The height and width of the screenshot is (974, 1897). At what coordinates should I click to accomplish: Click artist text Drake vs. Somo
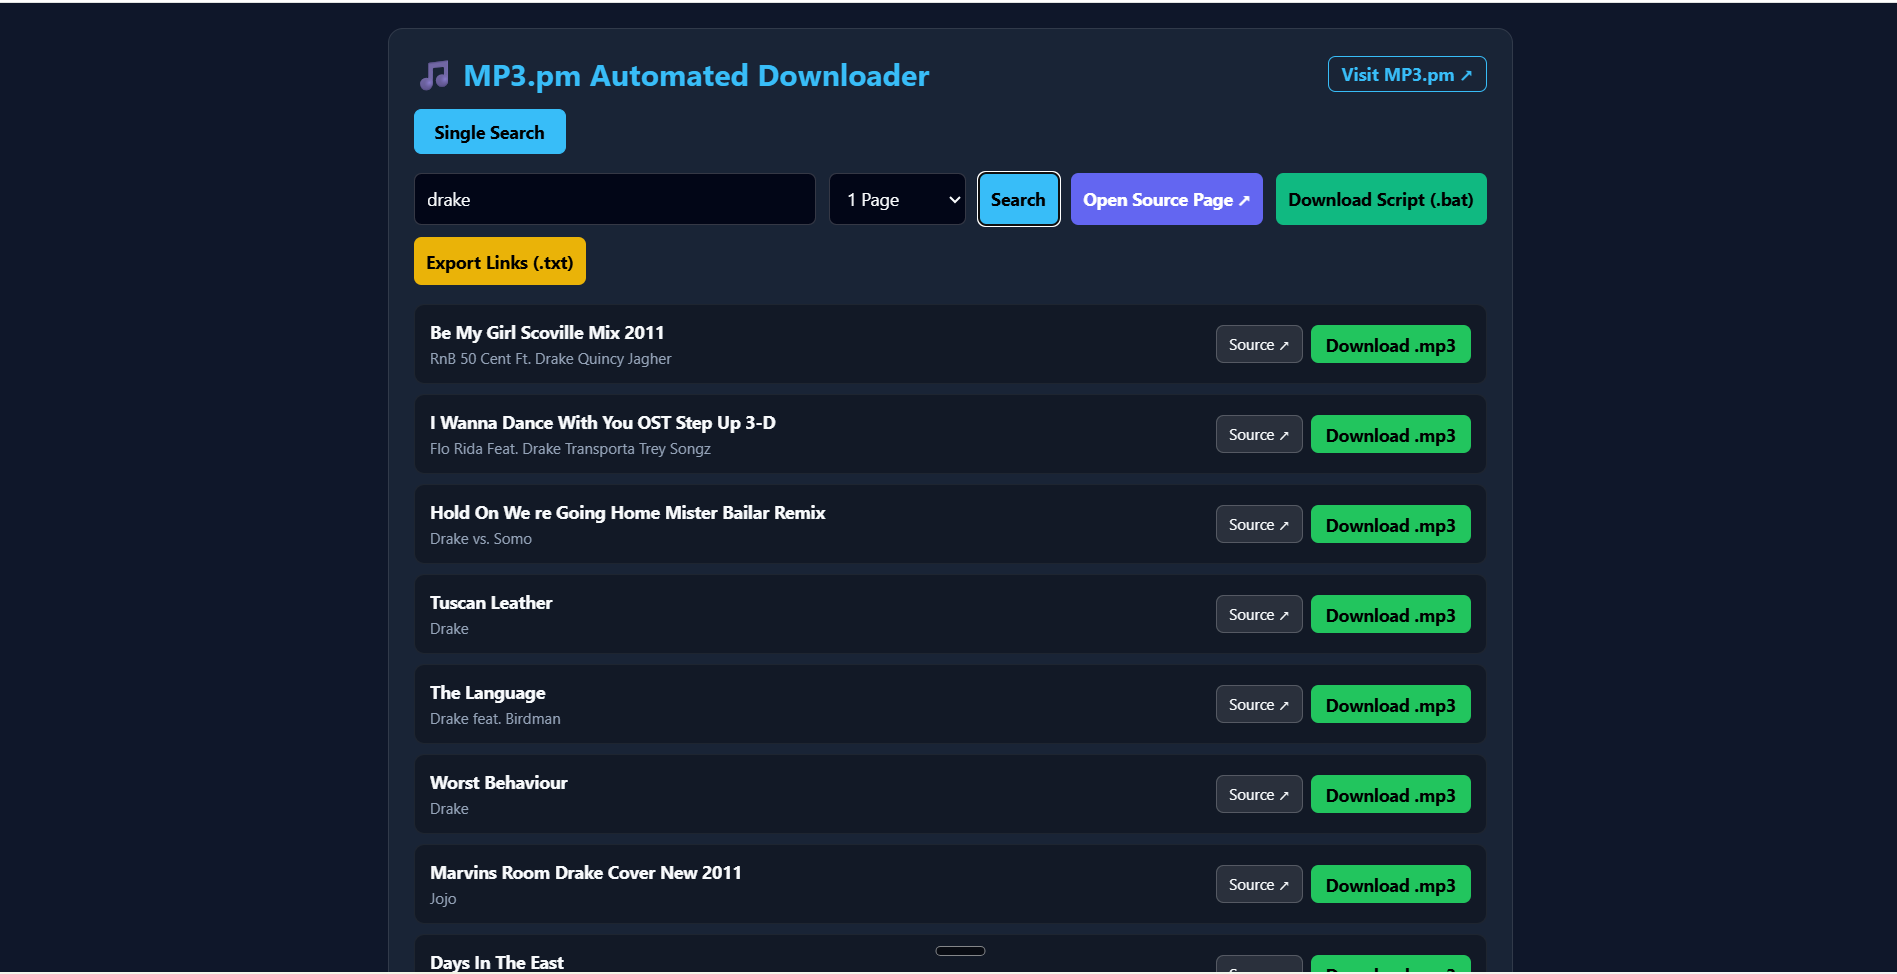point(481,539)
